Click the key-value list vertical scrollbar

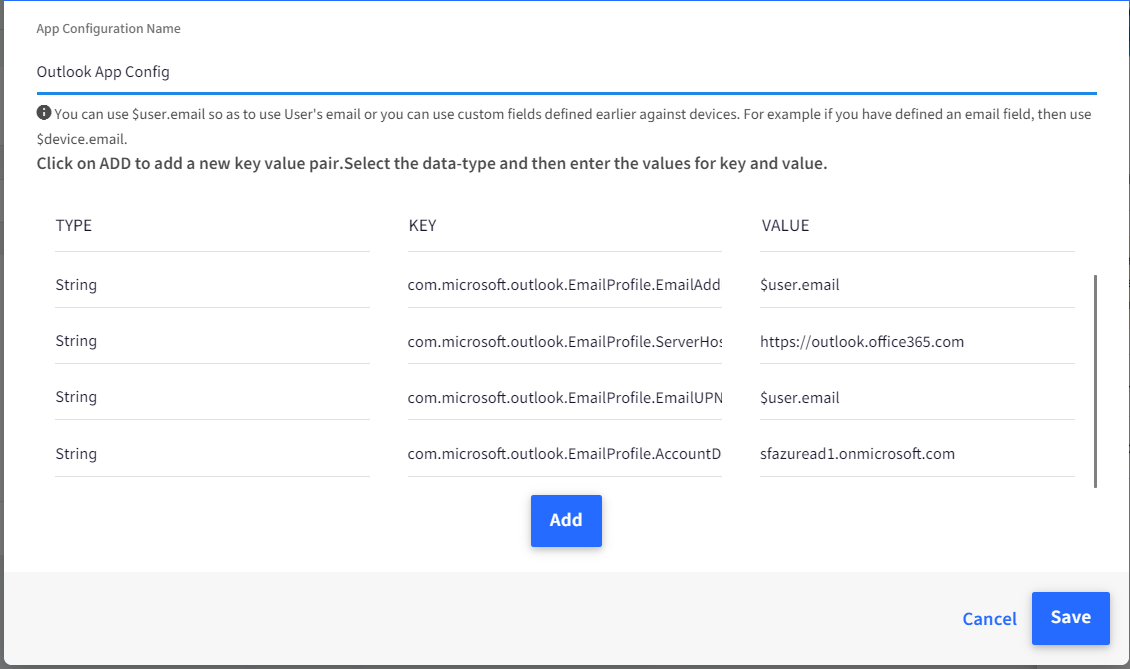tap(1095, 381)
